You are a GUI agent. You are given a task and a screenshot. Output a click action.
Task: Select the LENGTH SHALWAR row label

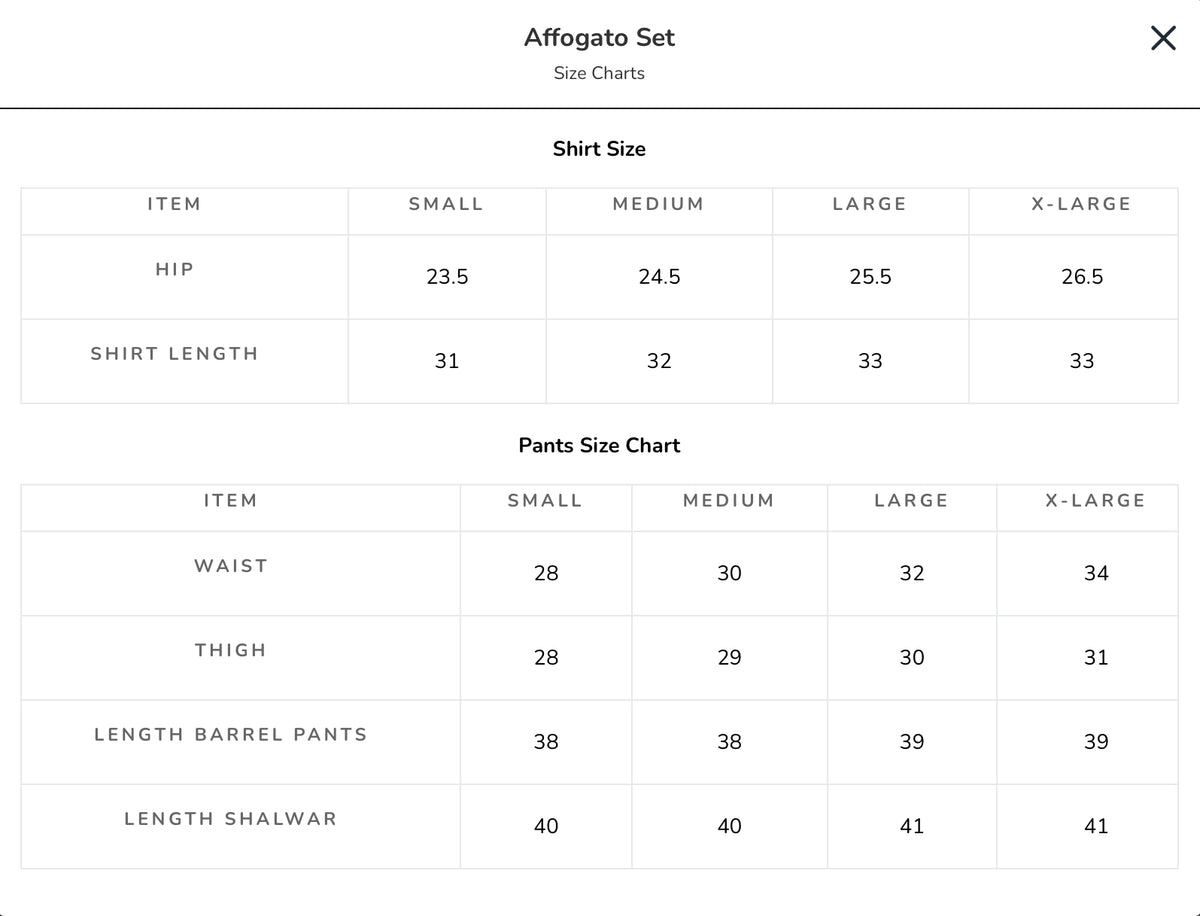pos(231,818)
